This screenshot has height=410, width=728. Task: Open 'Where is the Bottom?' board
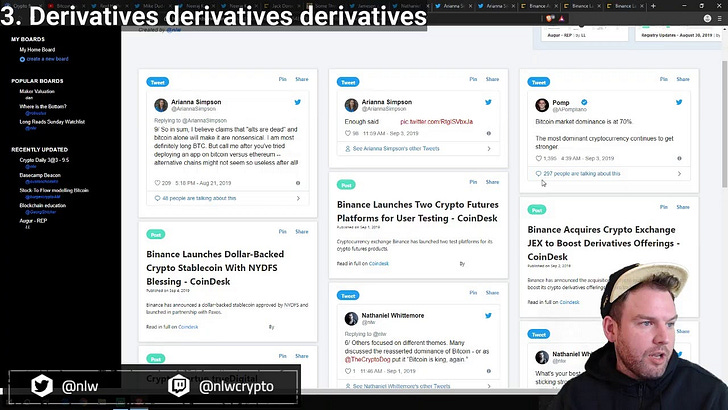click(x=43, y=106)
